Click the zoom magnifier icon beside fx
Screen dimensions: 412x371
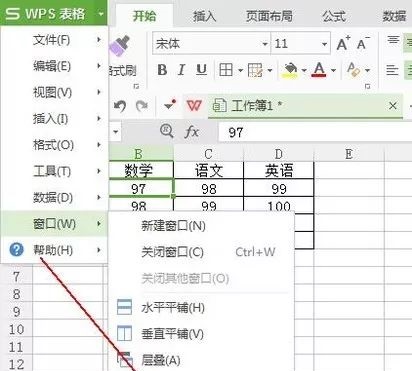point(167,131)
